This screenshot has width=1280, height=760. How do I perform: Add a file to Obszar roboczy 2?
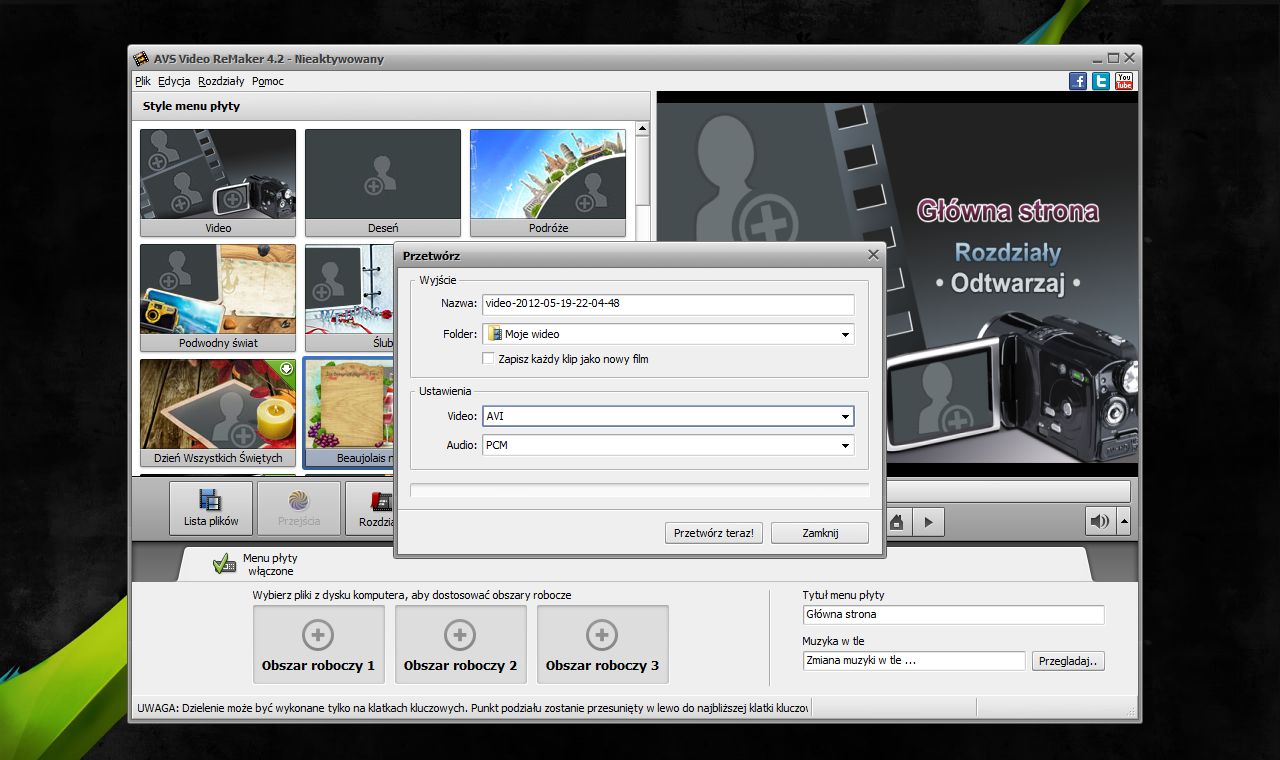tap(460, 644)
